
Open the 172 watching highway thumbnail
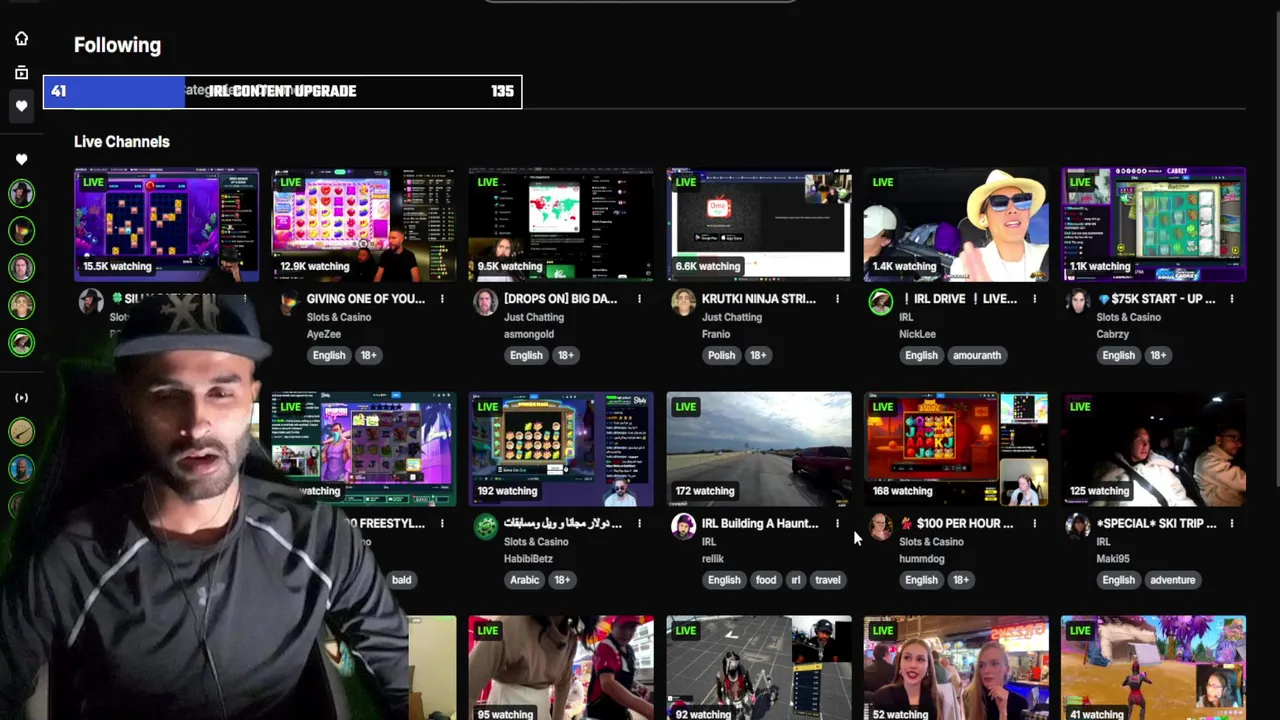click(x=759, y=449)
